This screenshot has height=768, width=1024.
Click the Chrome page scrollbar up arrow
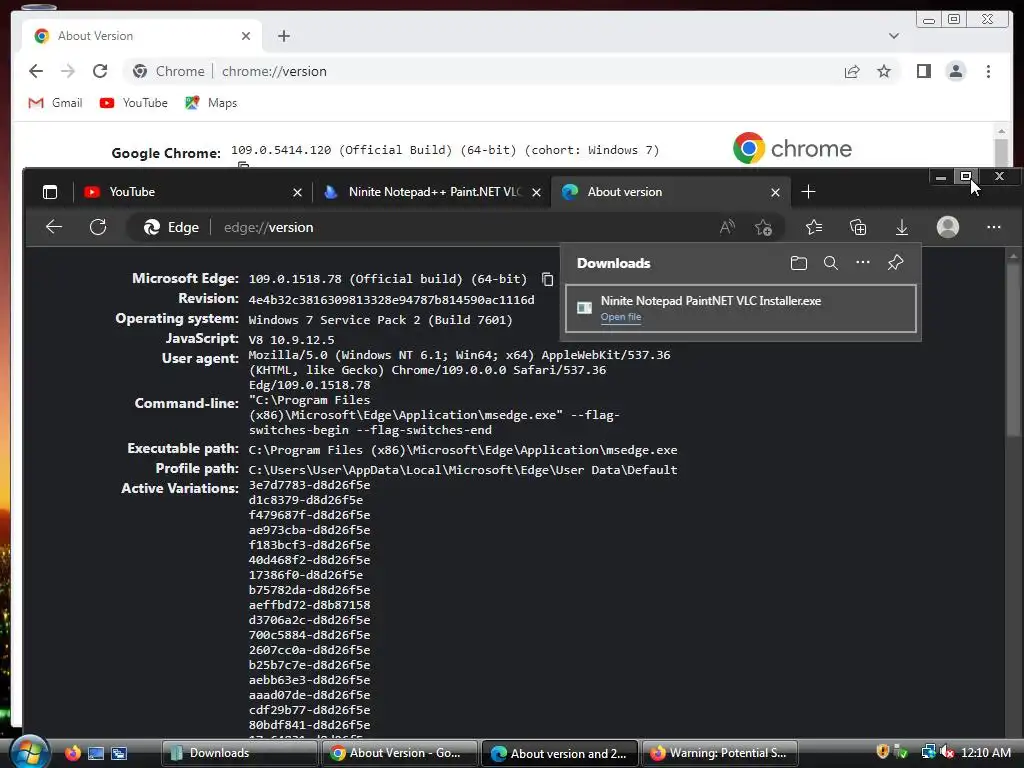pos(1001,131)
